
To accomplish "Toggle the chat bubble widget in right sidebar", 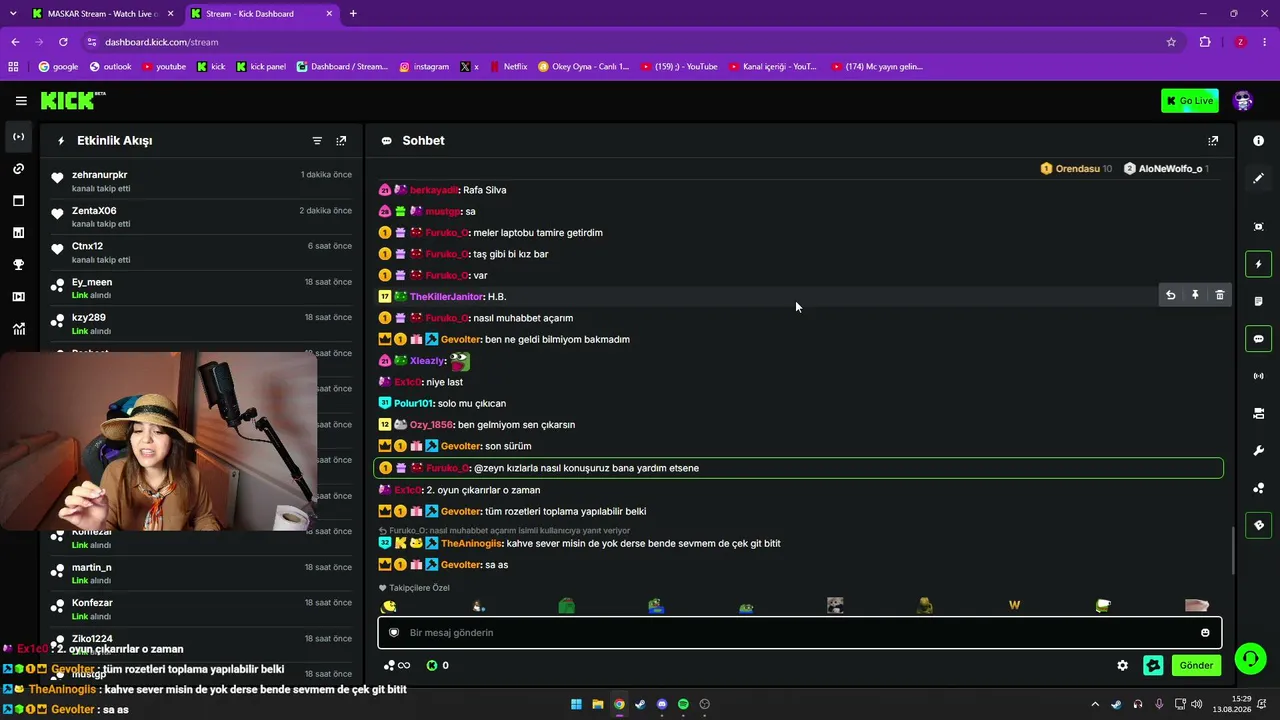I will pyautogui.click(x=1259, y=339).
